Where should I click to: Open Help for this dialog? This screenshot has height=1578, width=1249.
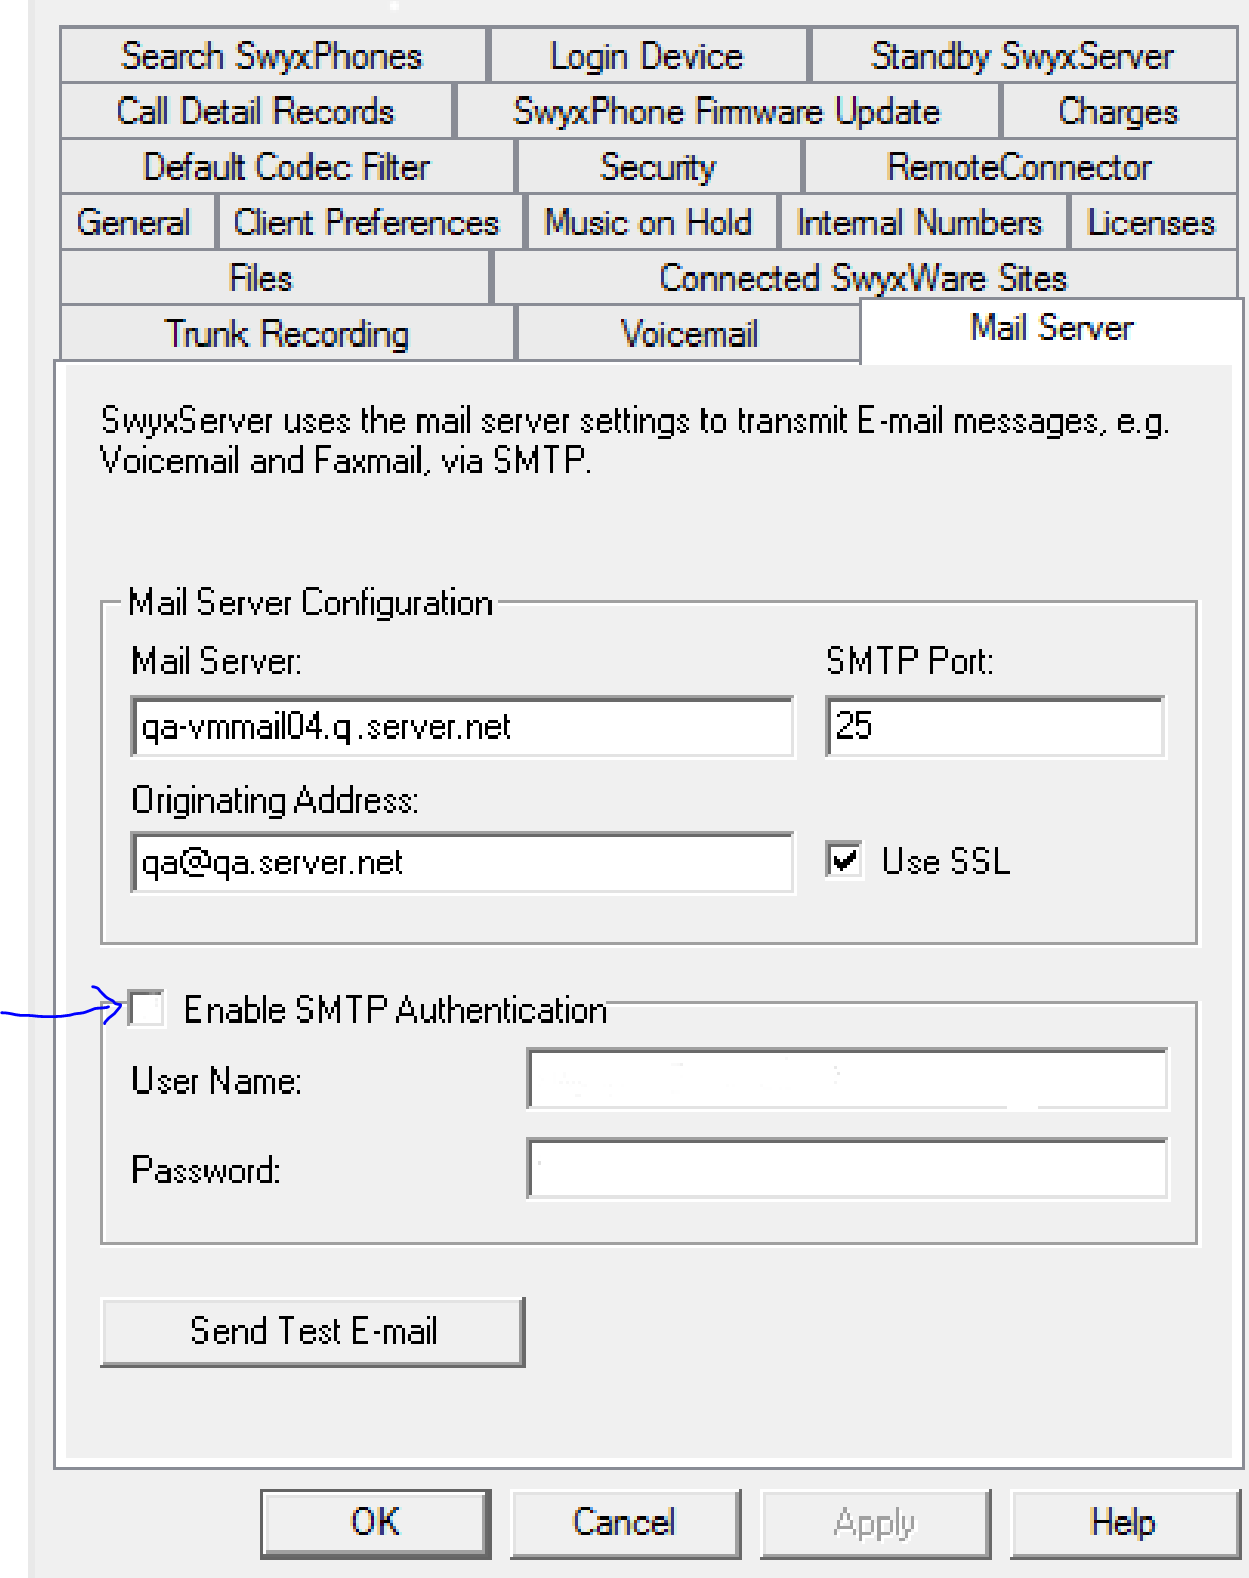1123,1522
